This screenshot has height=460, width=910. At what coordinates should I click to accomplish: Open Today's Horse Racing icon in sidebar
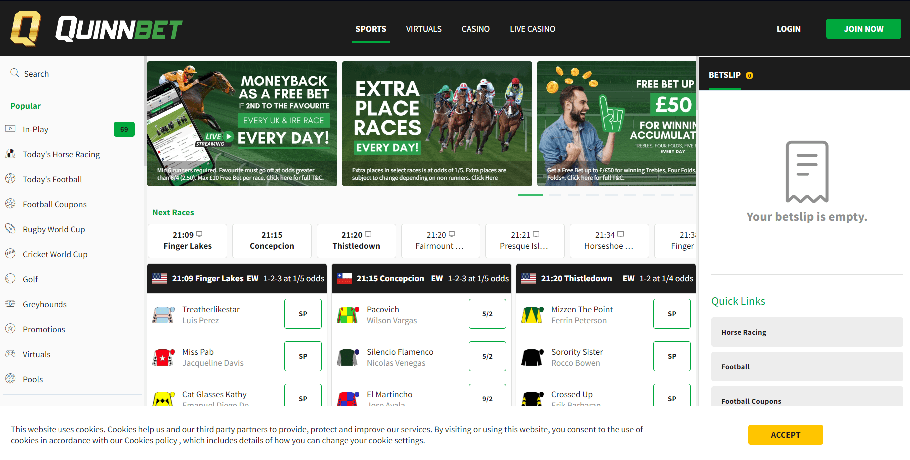pos(10,154)
